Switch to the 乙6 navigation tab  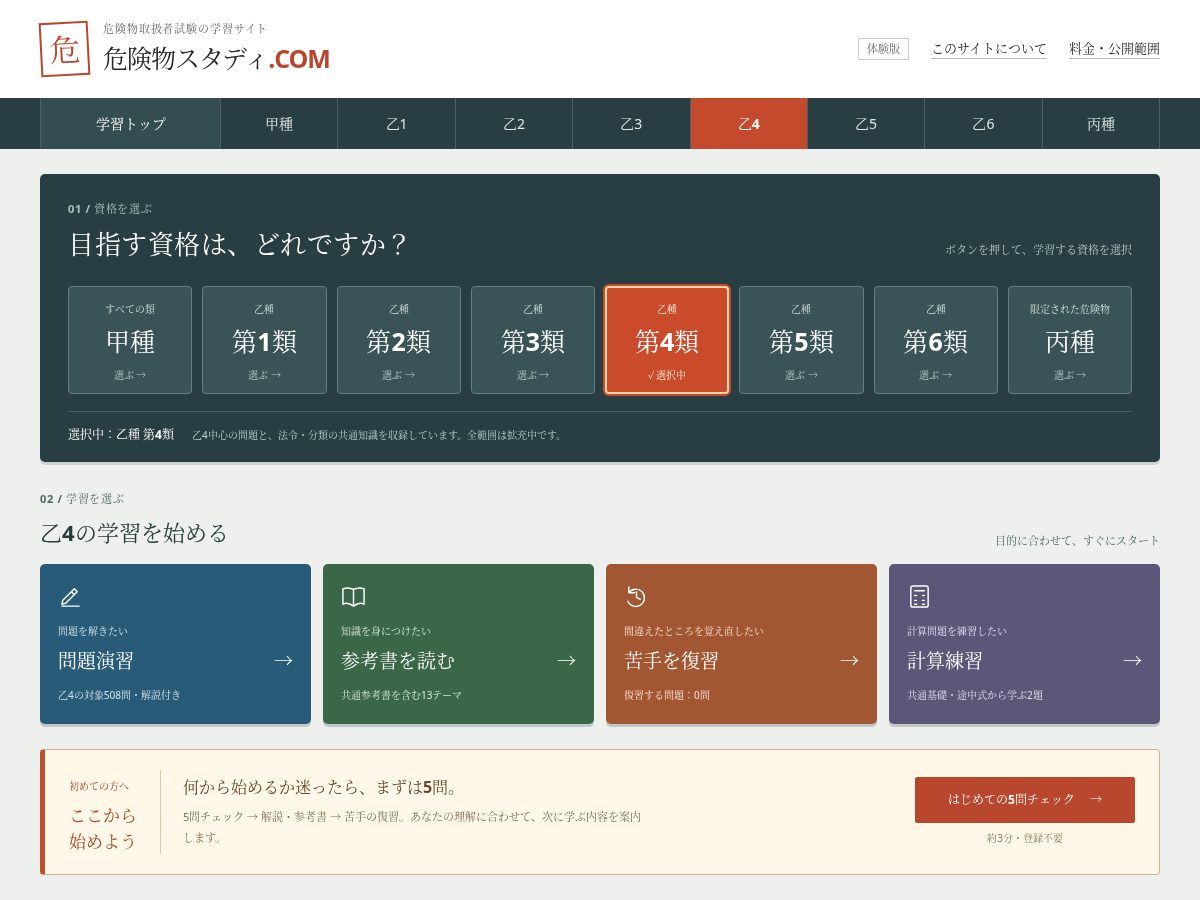click(x=983, y=124)
